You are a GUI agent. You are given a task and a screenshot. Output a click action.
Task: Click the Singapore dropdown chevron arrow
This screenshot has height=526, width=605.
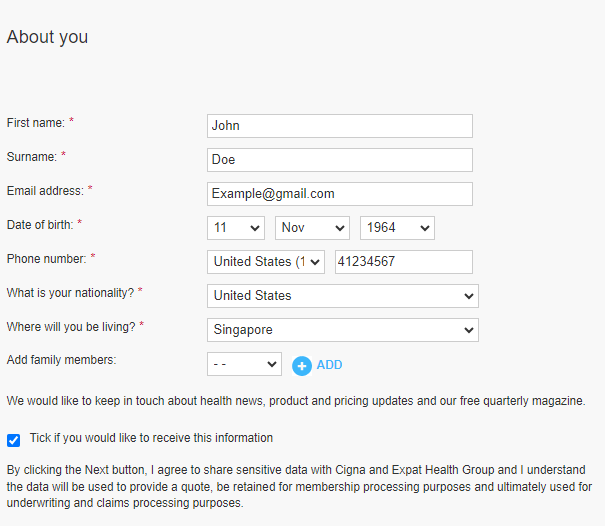pyautogui.click(x=469, y=330)
